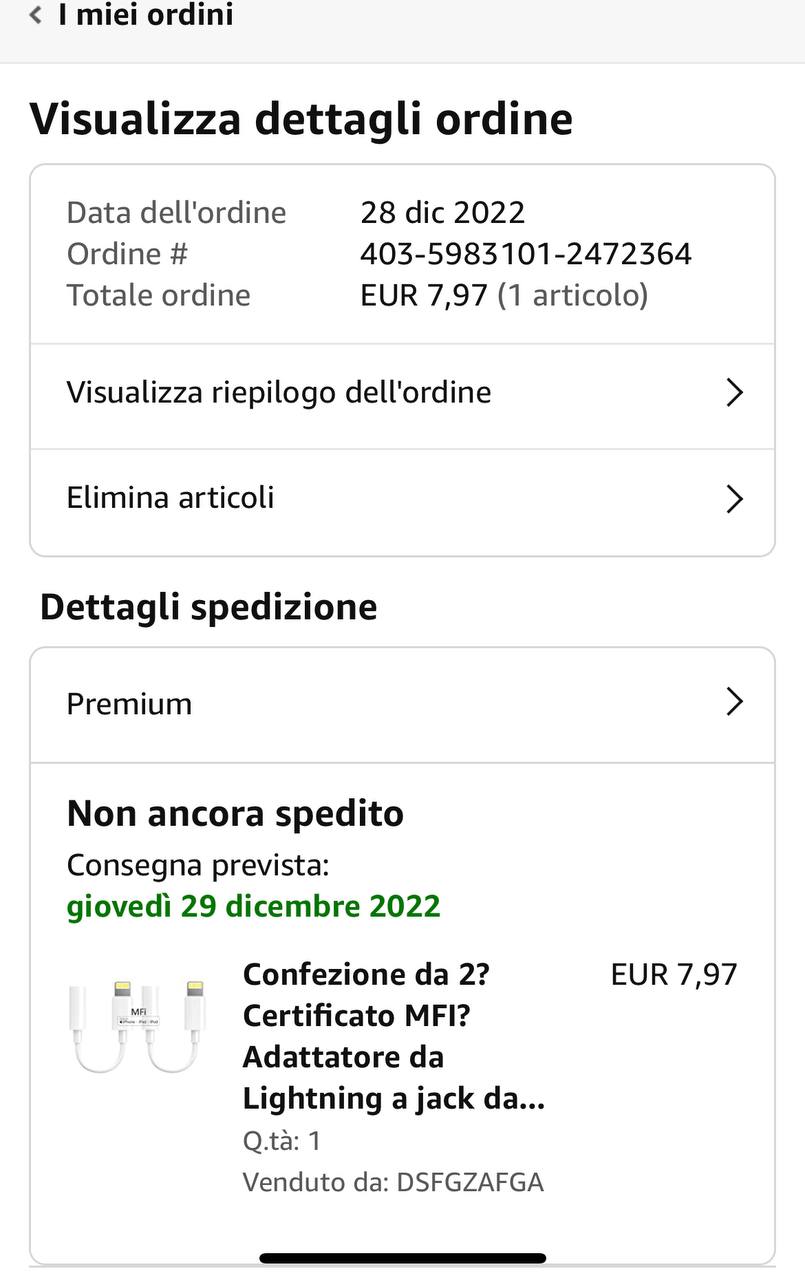Tap chevron next to Visualizza riepilogo dell'ordine
The width and height of the screenshot is (805, 1280).
(x=735, y=393)
